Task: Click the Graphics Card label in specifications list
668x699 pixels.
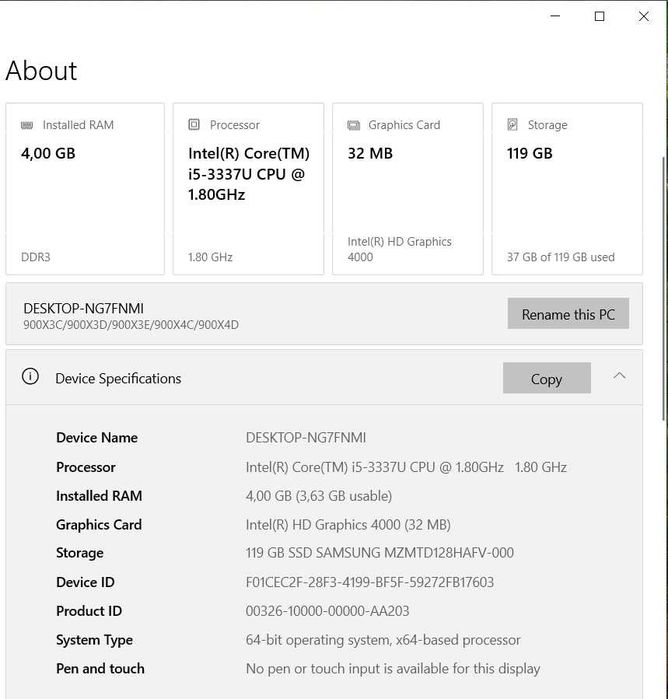Action: coord(99,525)
